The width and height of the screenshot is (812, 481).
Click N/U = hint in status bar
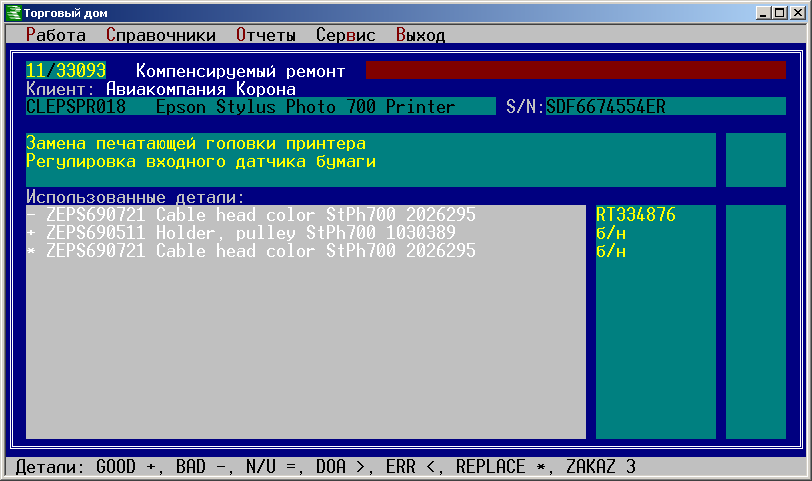pos(271,467)
